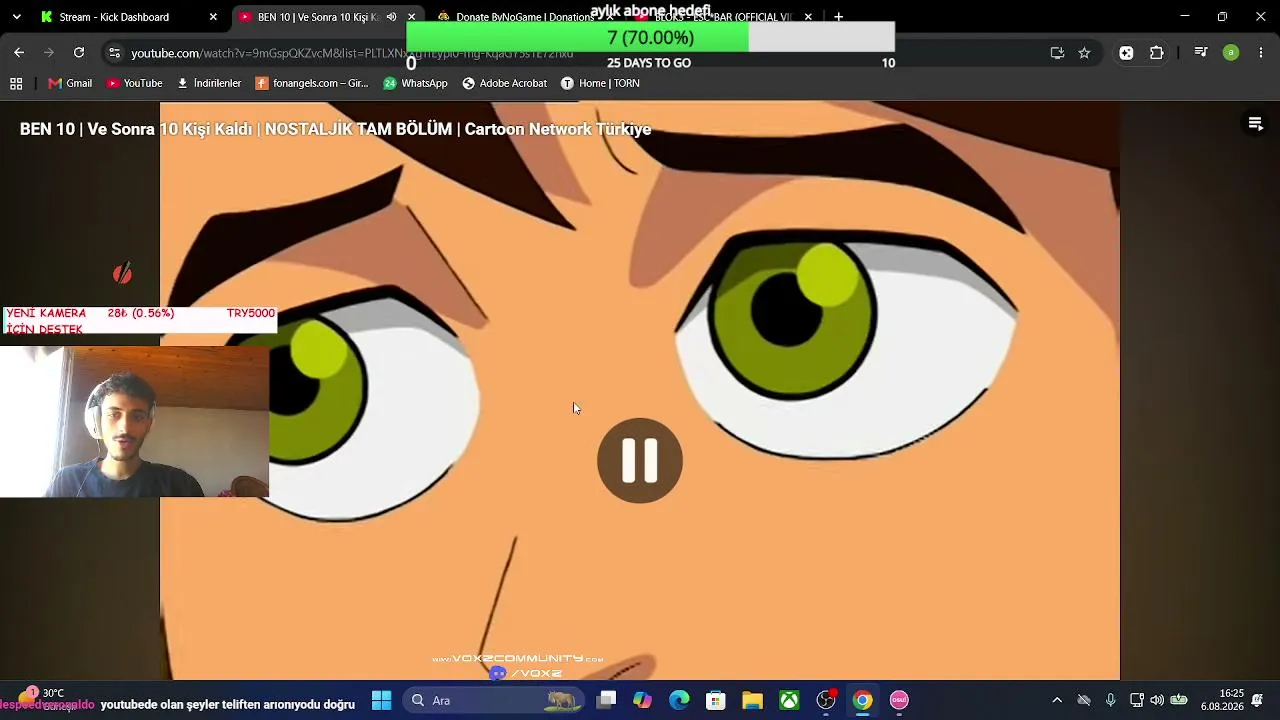Open the Chrome profile avatar
1280x720 pixels.
pyautogui.click(x=1231, y=53)
